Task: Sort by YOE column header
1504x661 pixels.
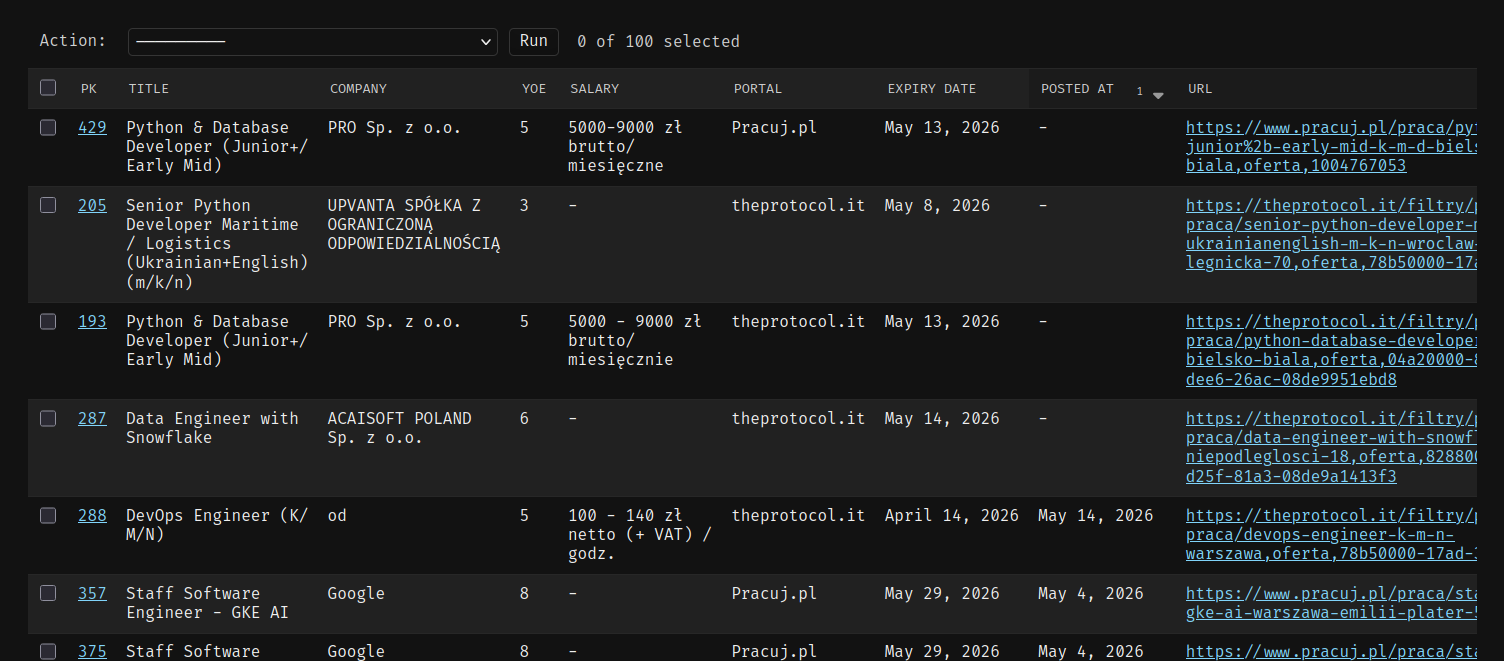Action: 534,89
